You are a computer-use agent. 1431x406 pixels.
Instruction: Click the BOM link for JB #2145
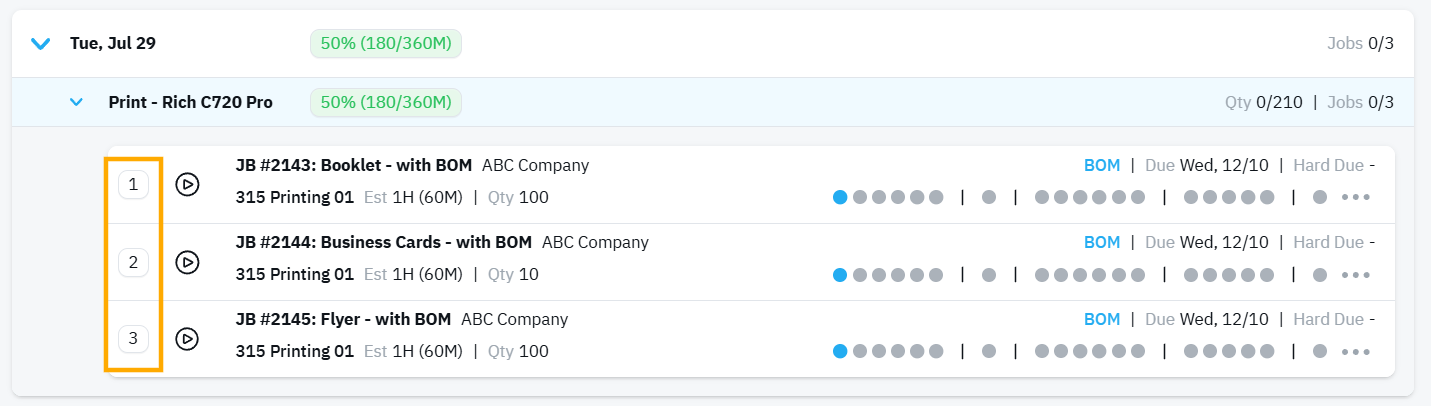coord(1102,319)
